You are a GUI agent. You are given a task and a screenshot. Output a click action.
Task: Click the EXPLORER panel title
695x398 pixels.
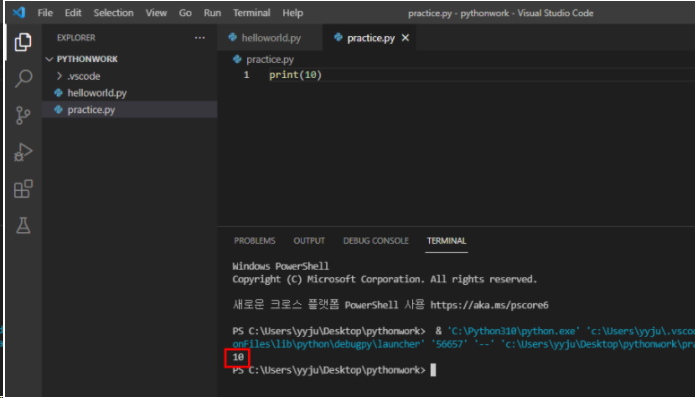coord(76,38)
